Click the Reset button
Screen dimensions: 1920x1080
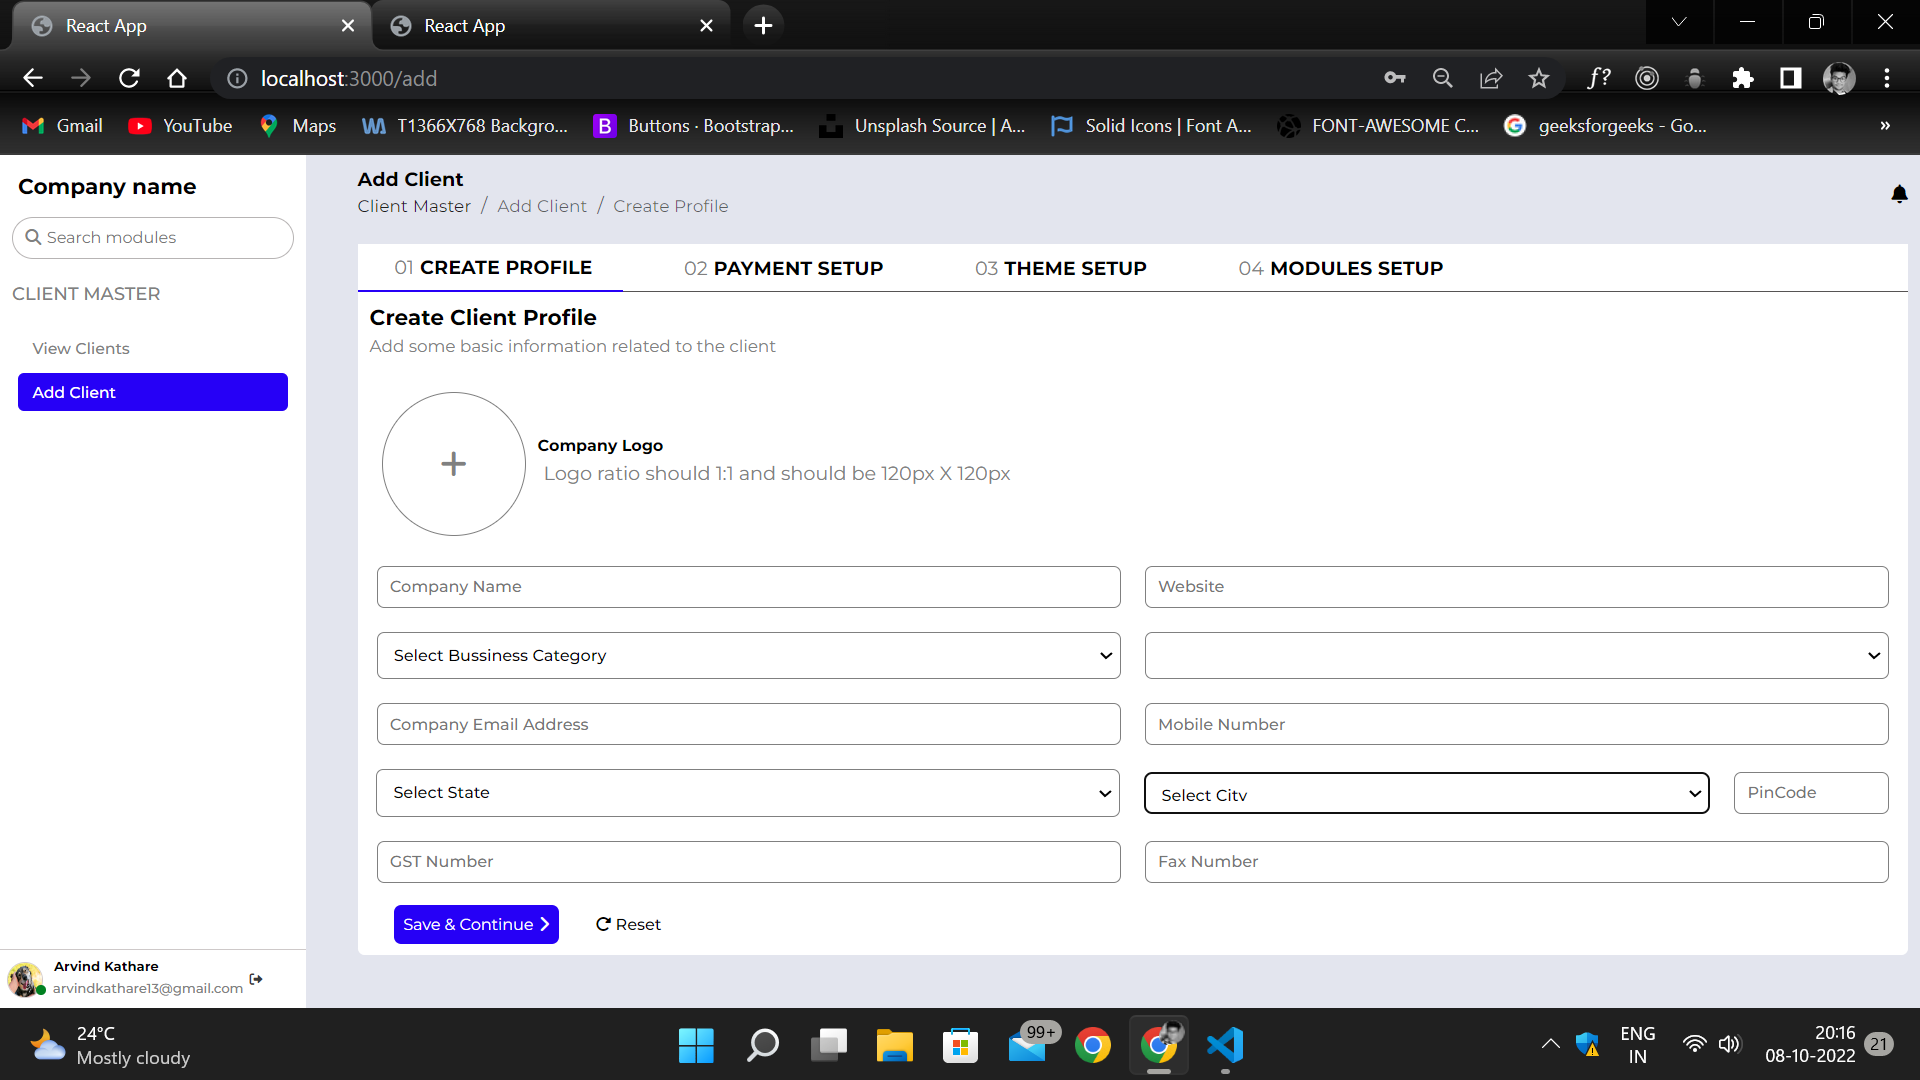click(x=628, y=925)
